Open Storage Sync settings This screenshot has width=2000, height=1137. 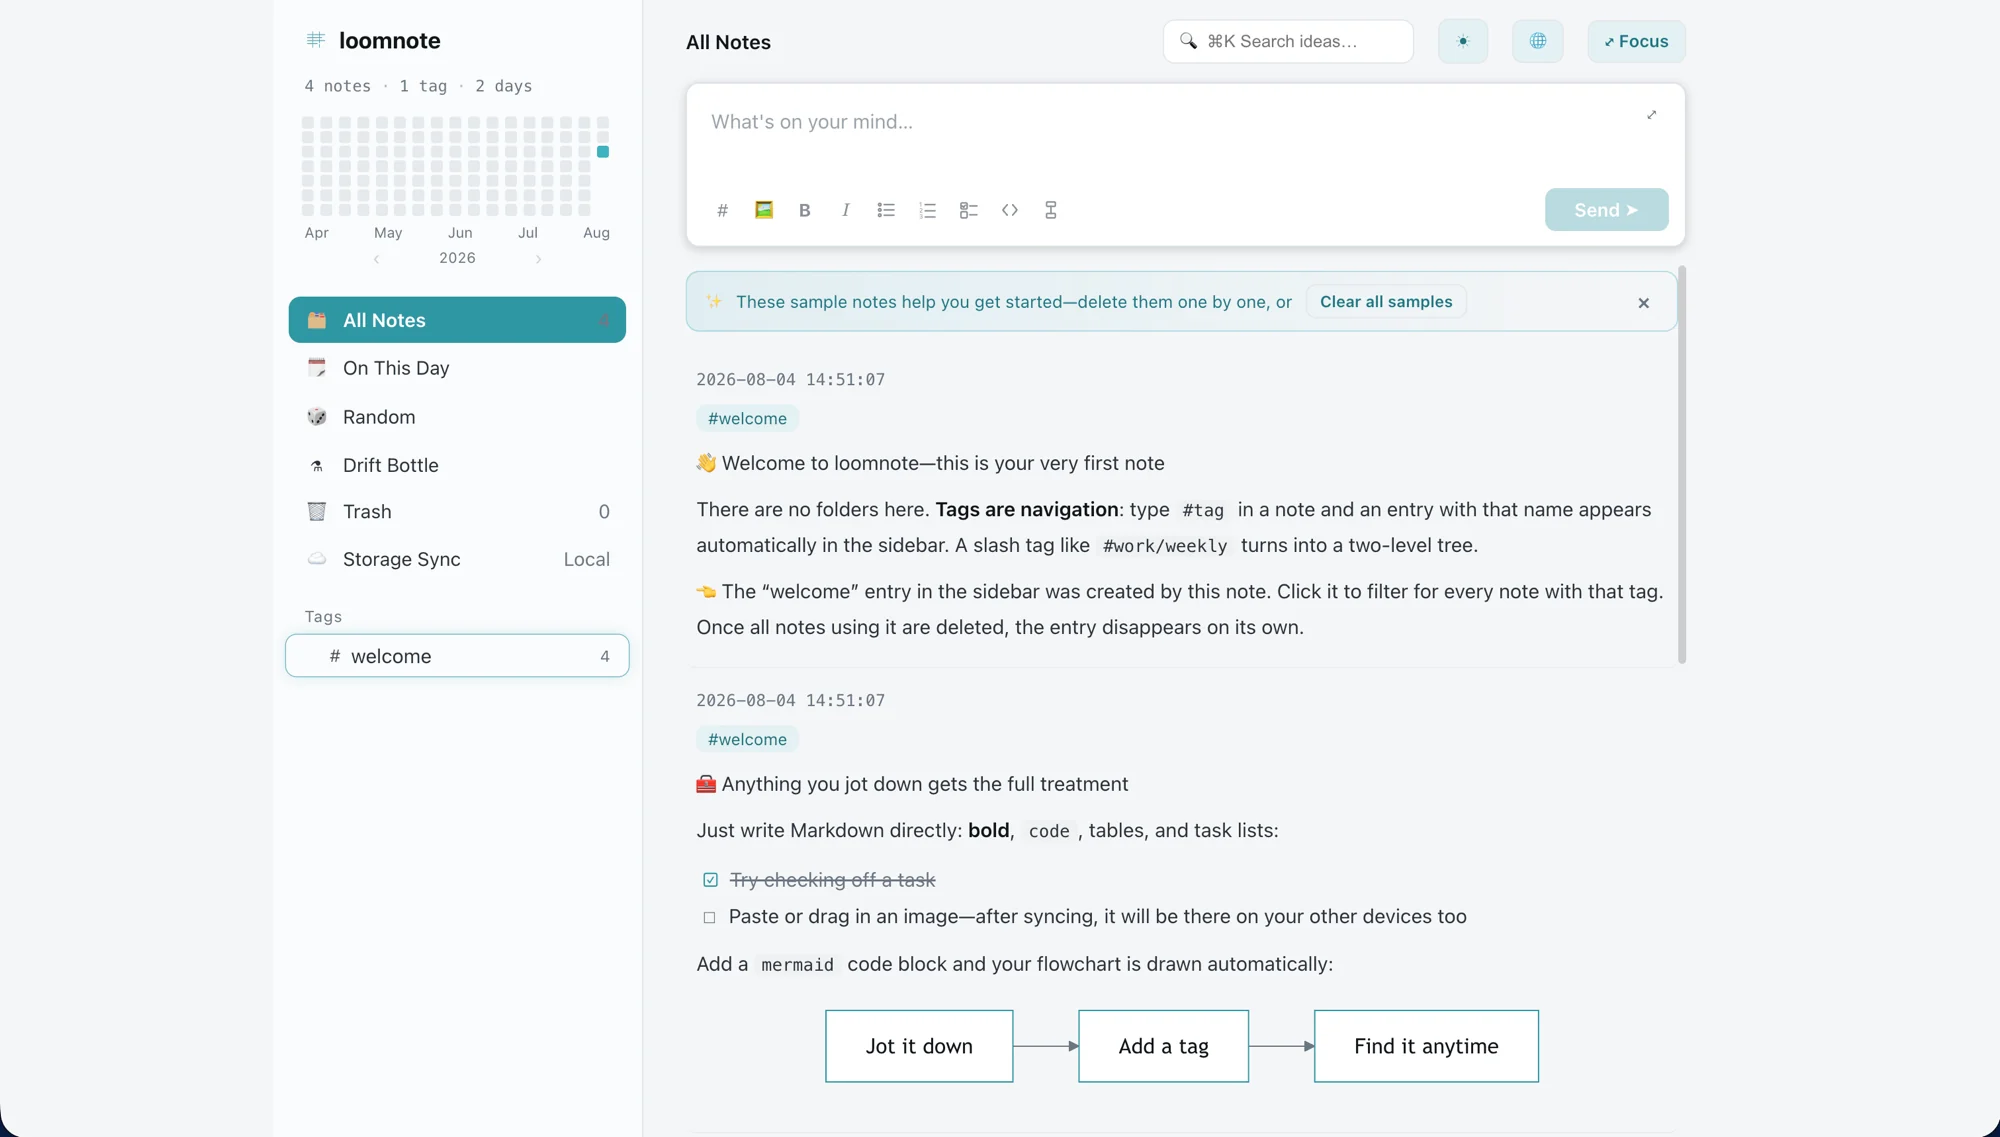point(457,560)
